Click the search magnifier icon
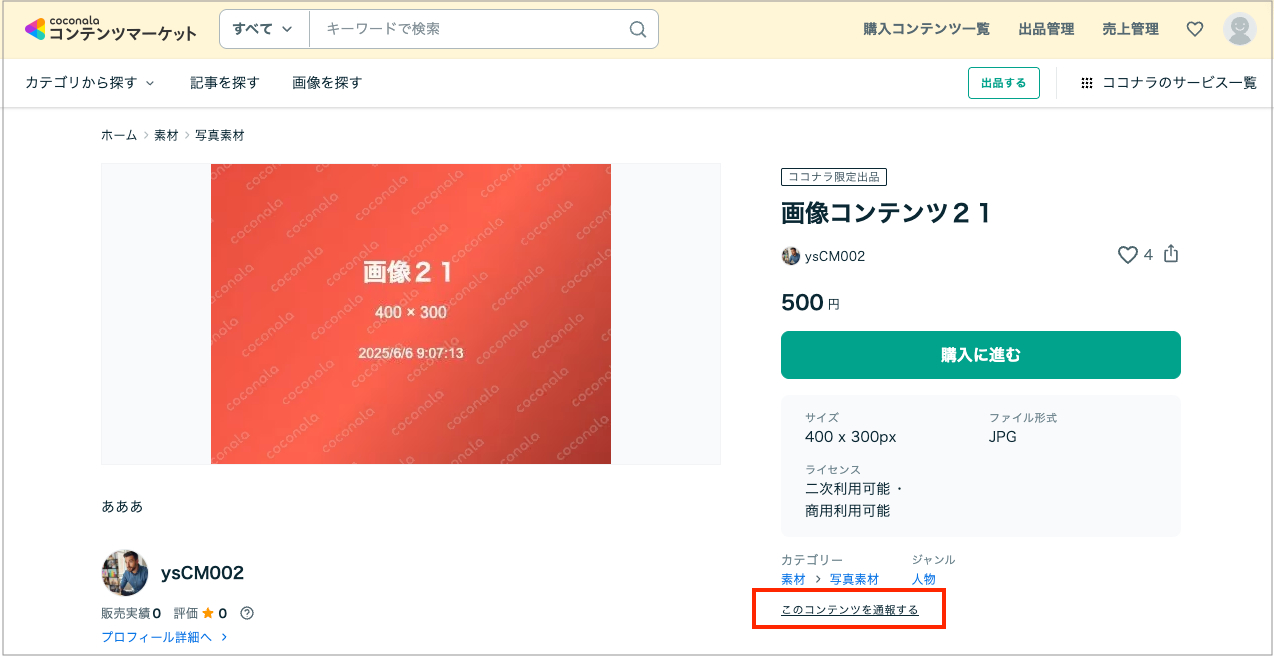The image size is (1274, 657). click(637, 29)
